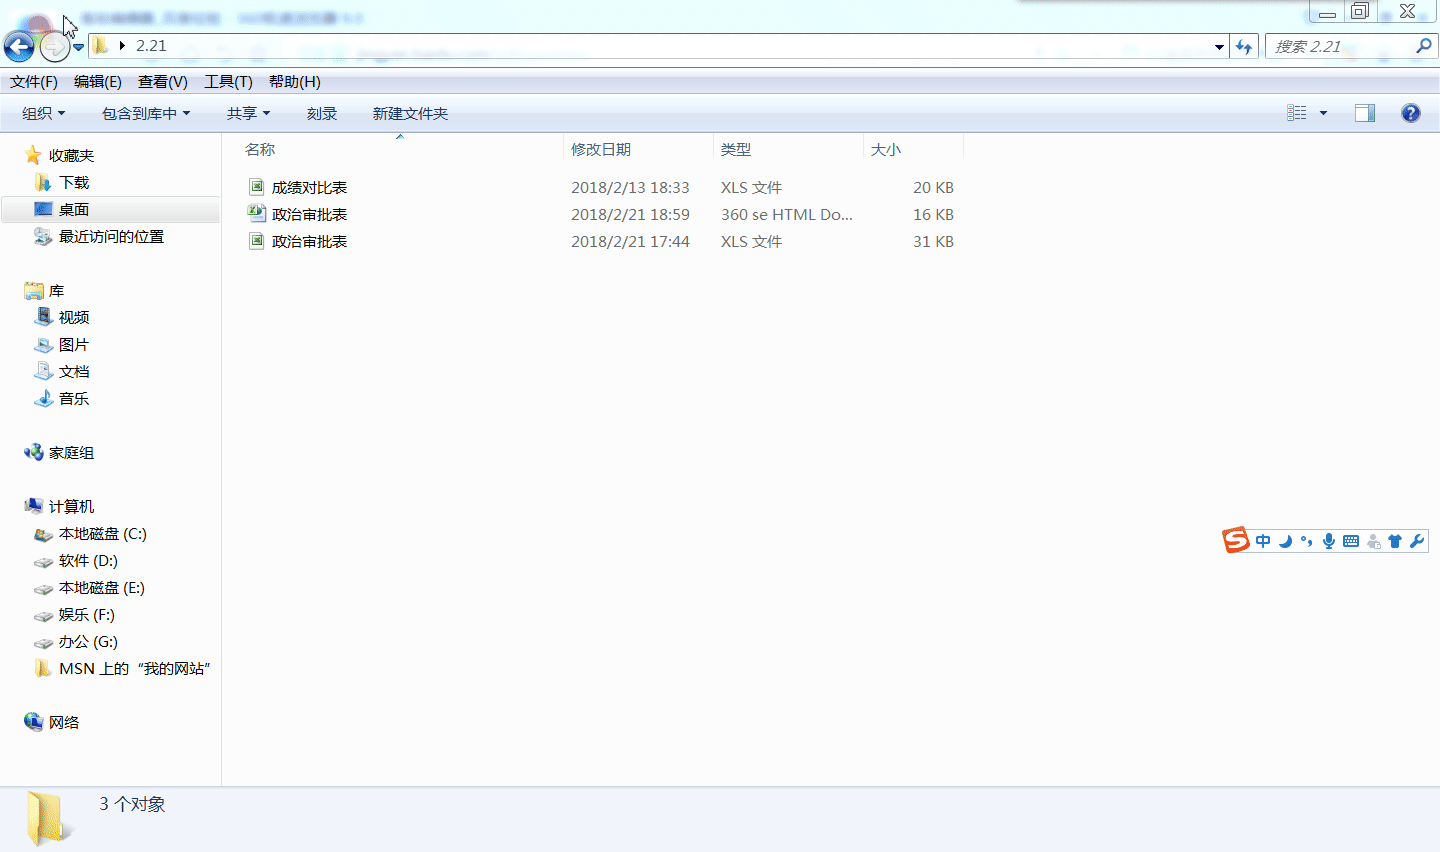Open the view options dropdown arrow
The image size is (1440, 852).
(1323, 113)
